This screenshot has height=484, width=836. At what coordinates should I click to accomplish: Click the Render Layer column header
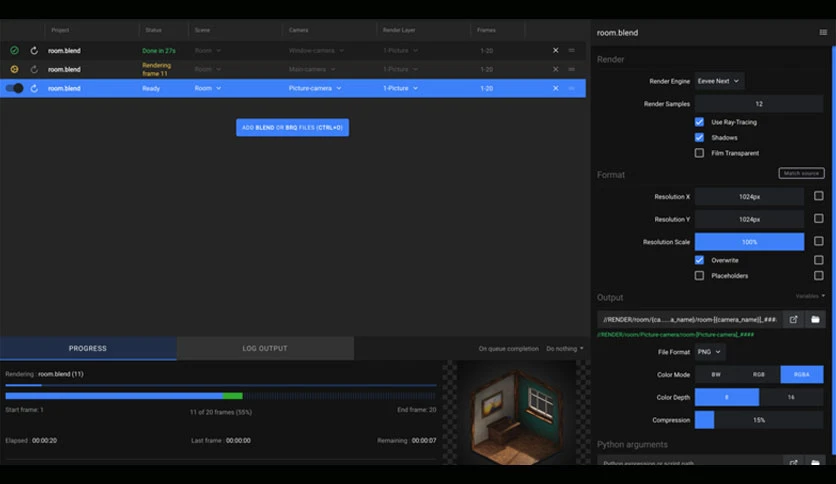(399, 30)
